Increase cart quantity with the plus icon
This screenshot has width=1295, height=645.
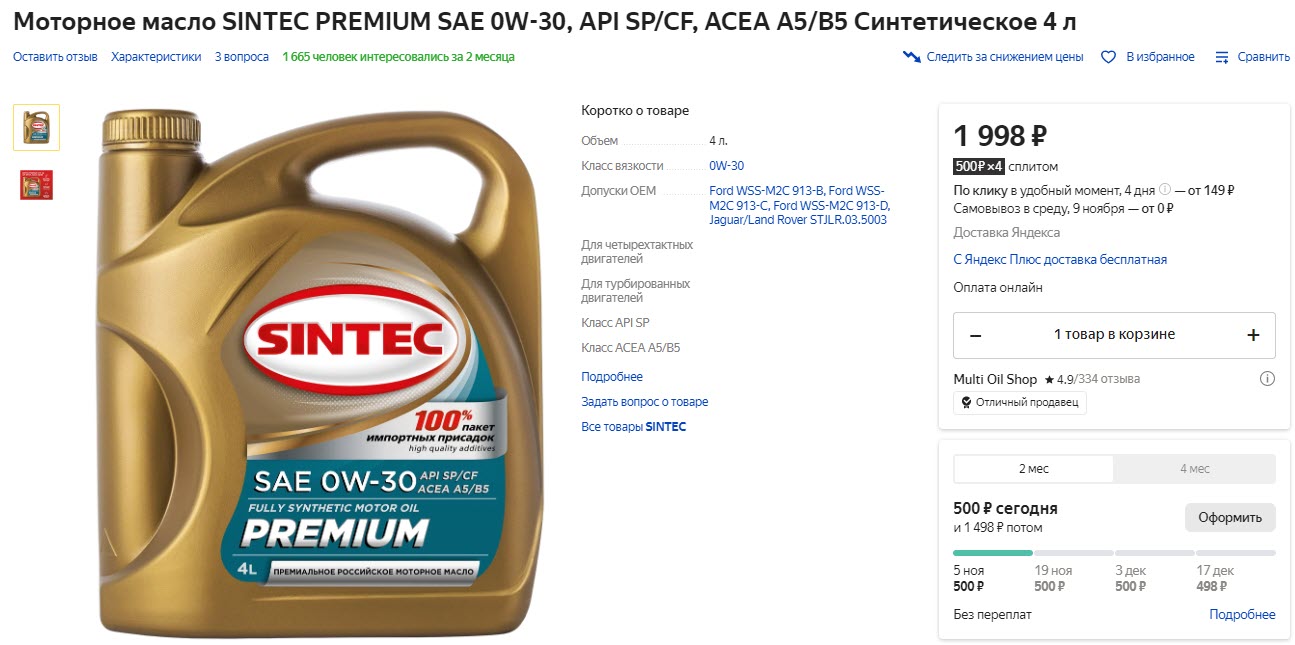click(1254, 335)
